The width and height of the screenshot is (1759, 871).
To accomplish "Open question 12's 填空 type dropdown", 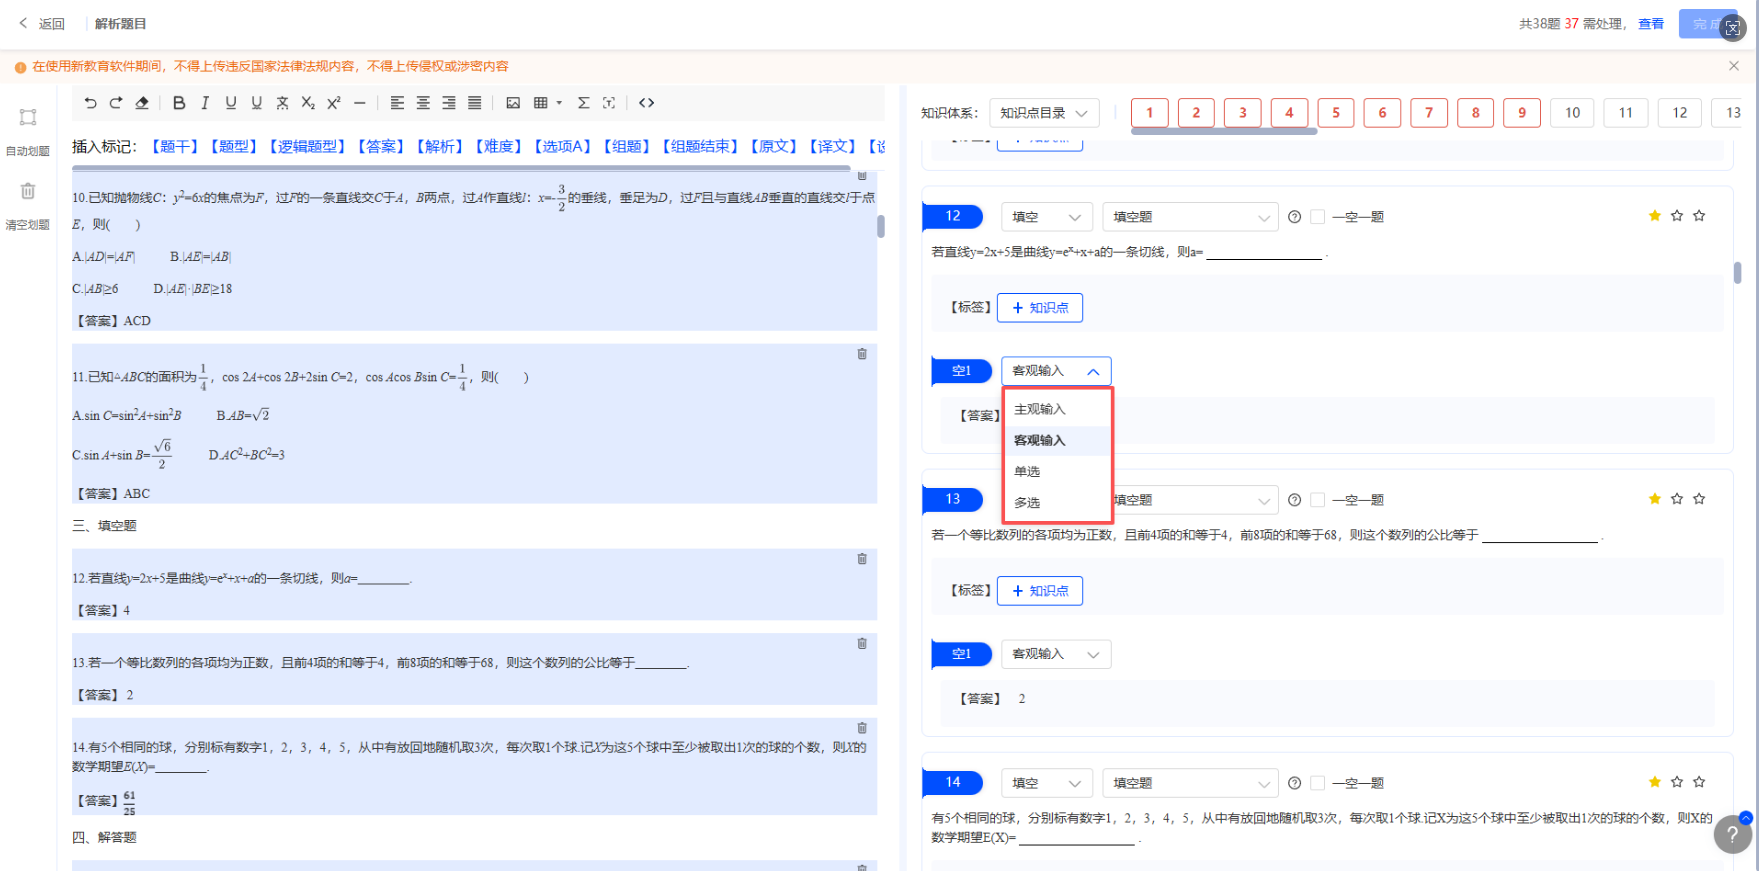I will point(1046,217).
